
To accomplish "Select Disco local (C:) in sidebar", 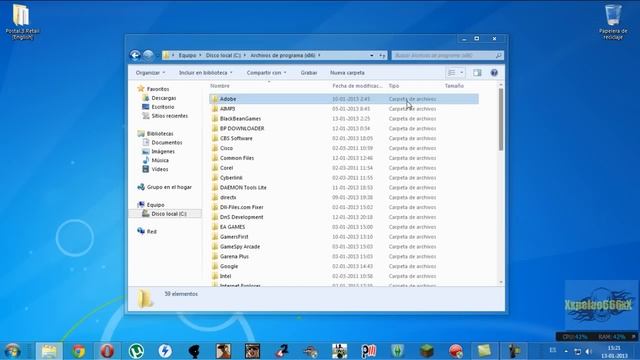I will [x=169, y=214].
